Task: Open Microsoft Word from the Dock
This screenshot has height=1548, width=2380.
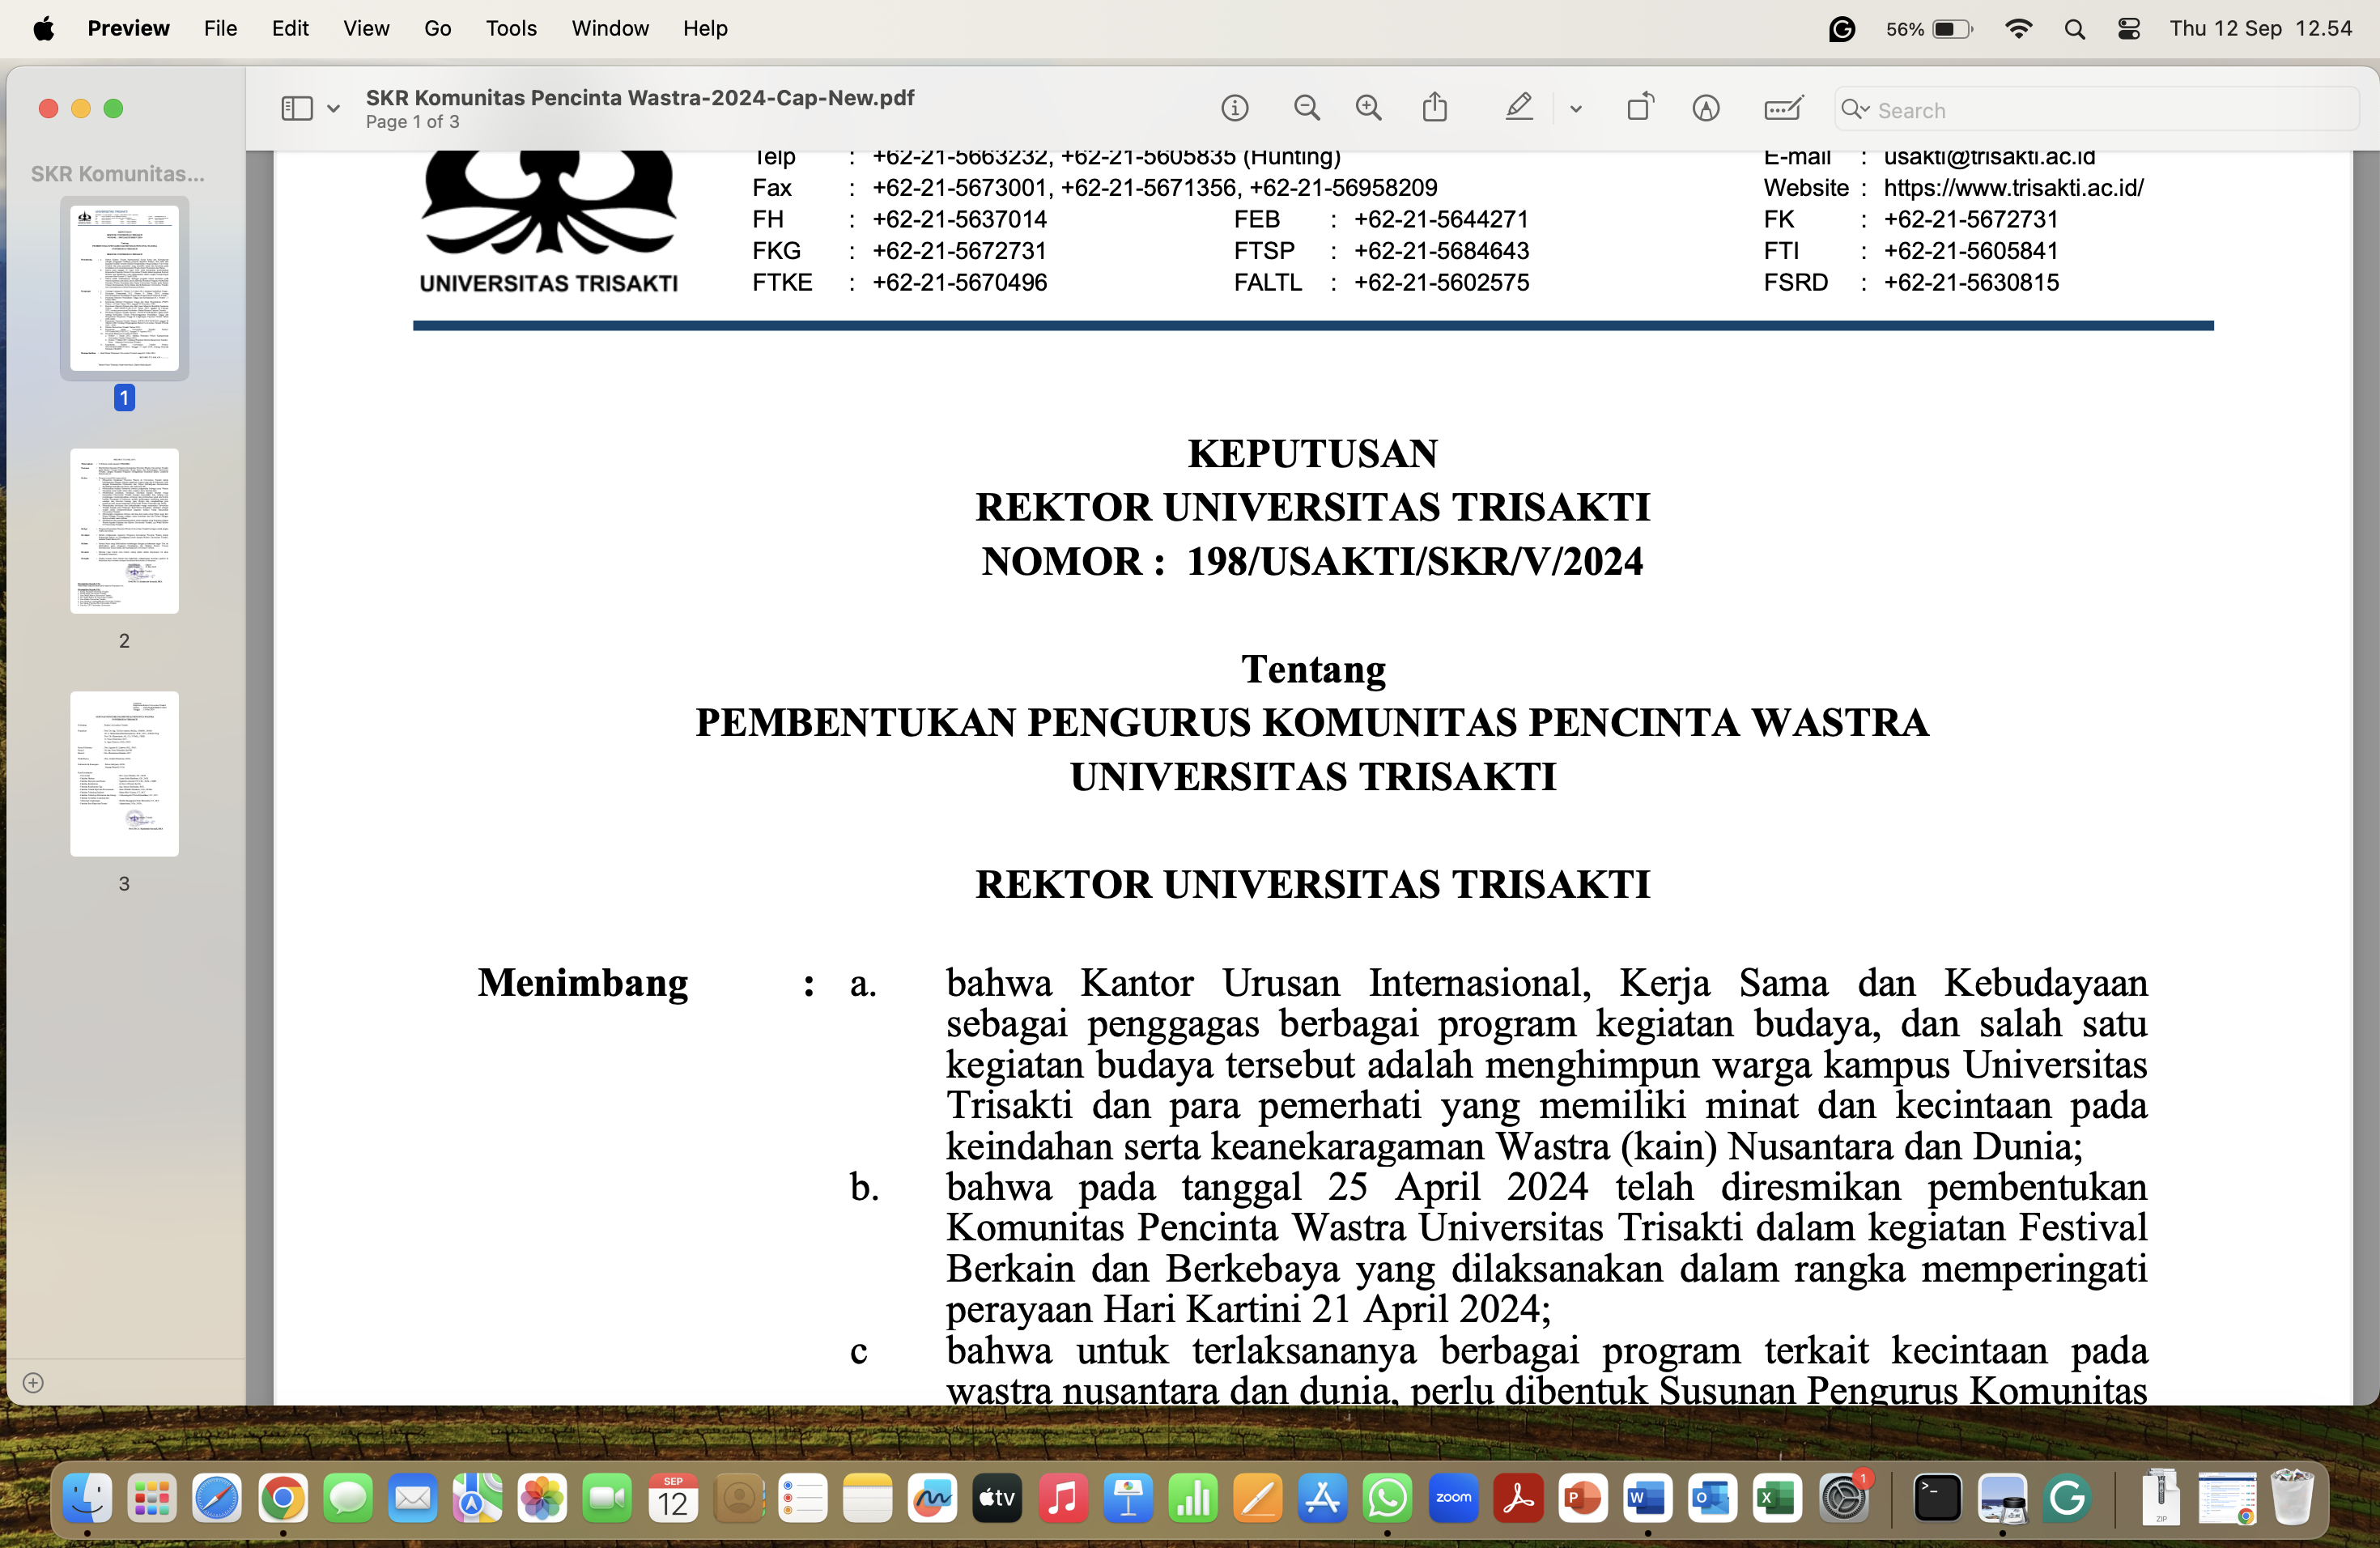Action: coord(1648,1497)
